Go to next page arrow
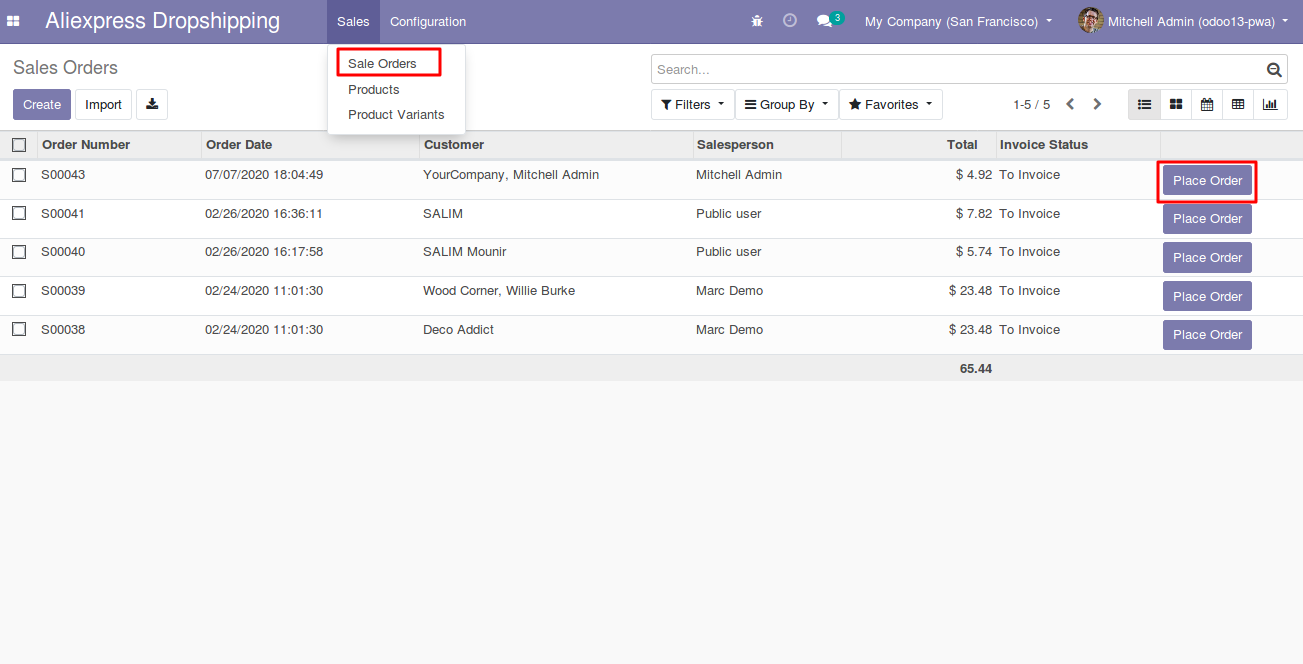The height and width of the screenshot is (664, 1303). (x=1097, y=104)
